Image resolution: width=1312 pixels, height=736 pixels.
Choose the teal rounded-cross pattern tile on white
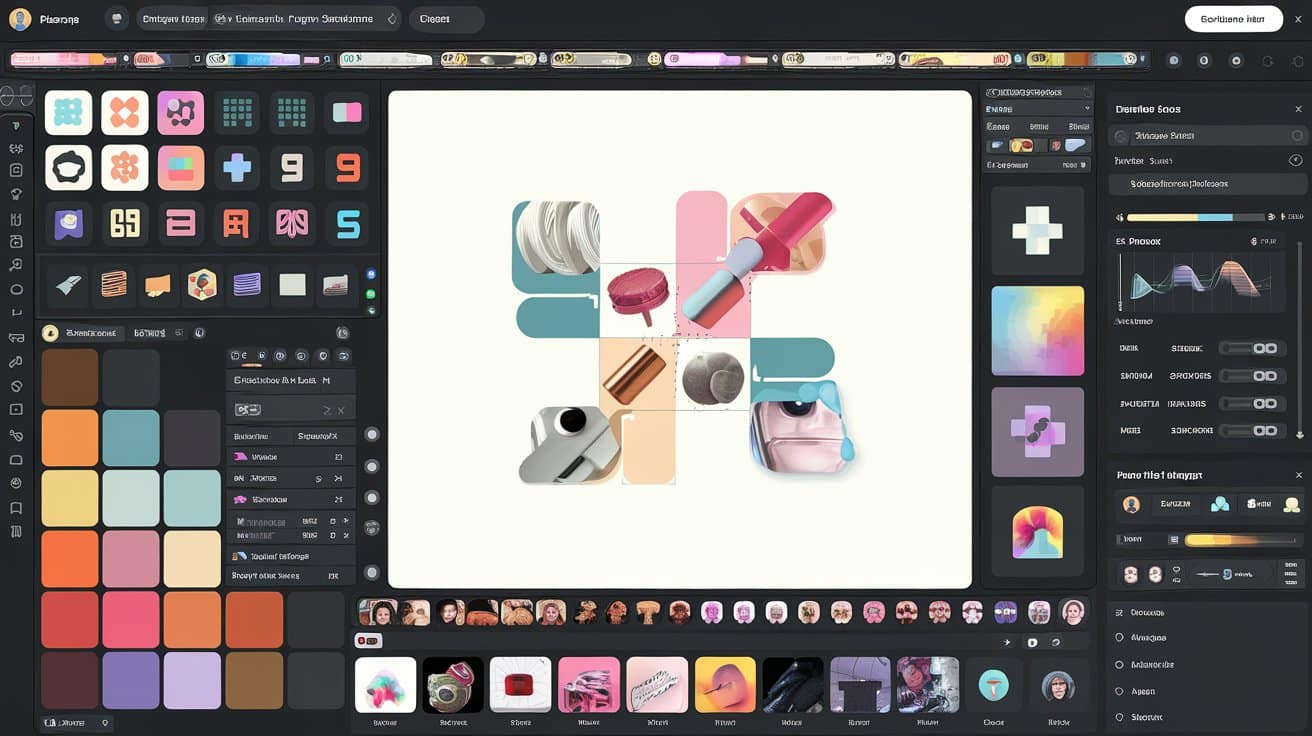pos(68,113)
